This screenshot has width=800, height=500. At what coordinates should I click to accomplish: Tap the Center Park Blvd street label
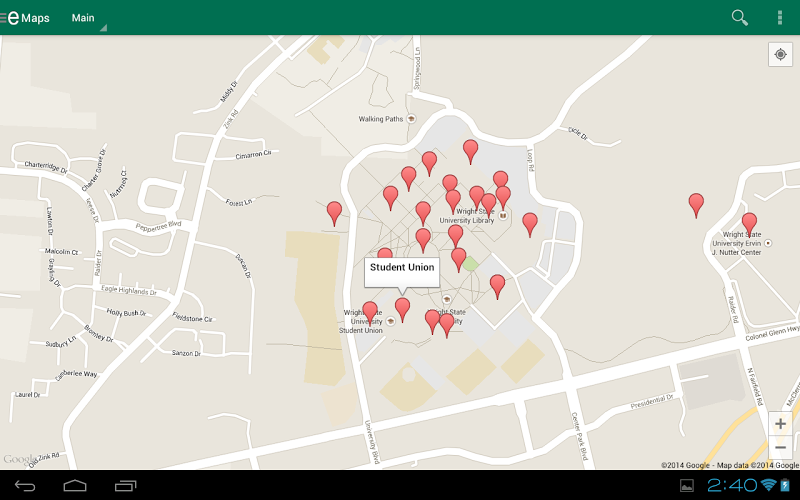point(581,436)
